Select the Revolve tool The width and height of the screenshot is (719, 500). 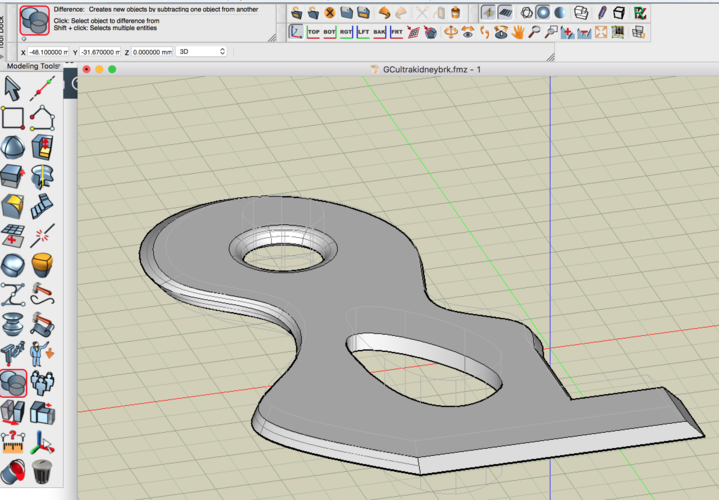click(42, 177)
